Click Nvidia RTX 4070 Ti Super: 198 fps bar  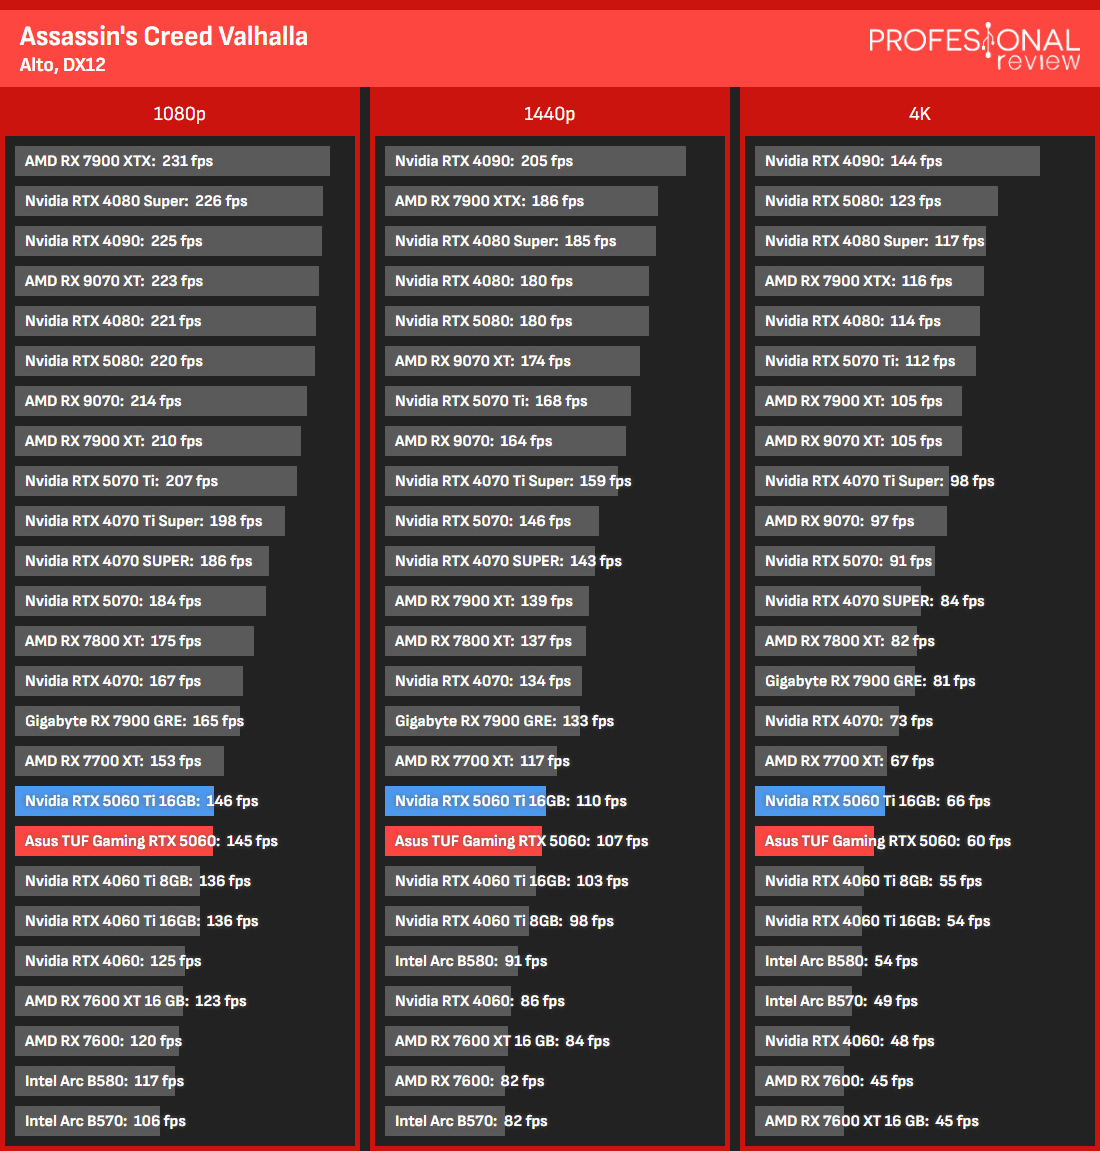(150, 521)
